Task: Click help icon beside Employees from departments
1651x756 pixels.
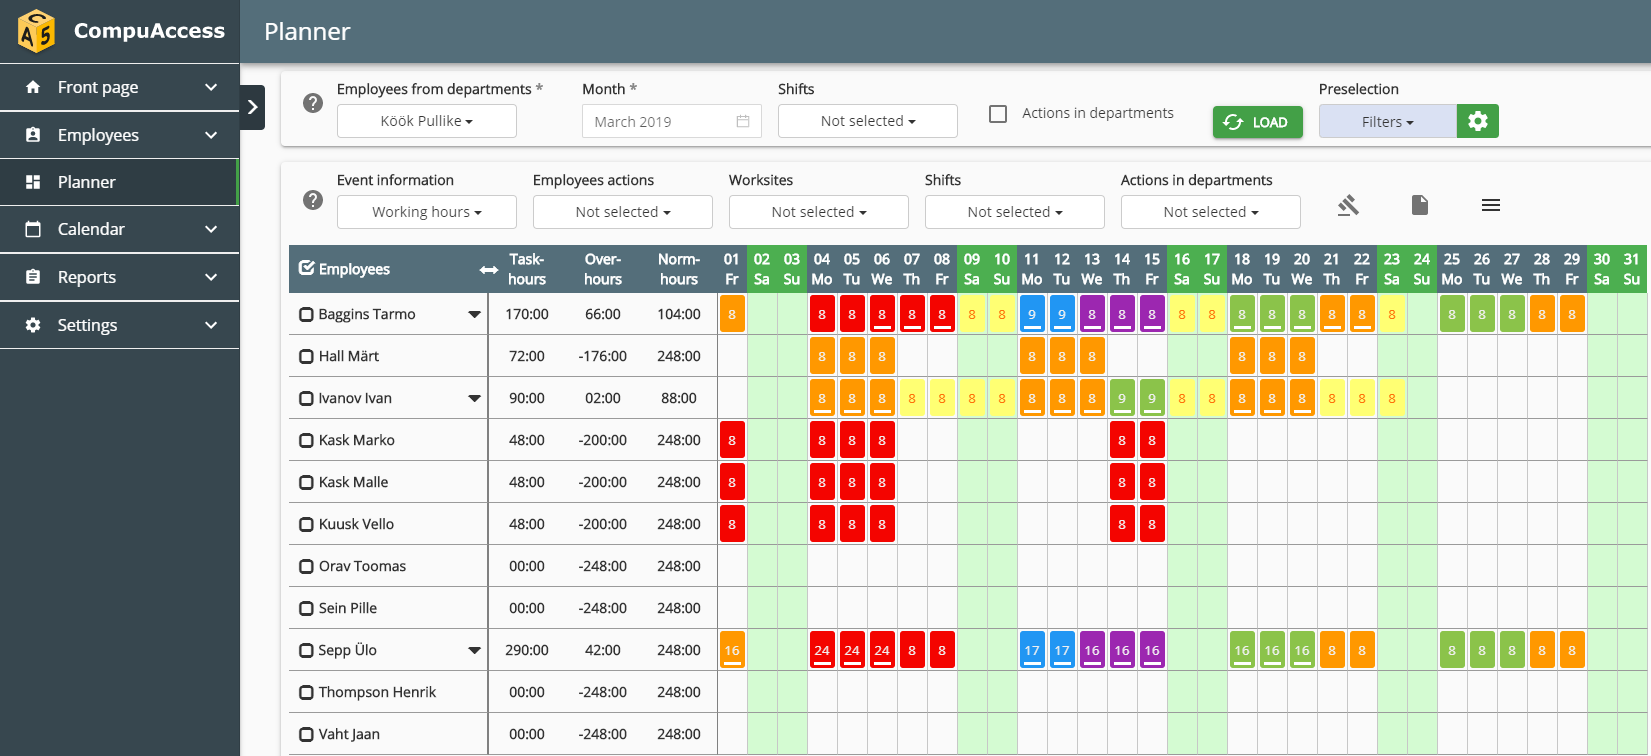Action: pos(313,103)
